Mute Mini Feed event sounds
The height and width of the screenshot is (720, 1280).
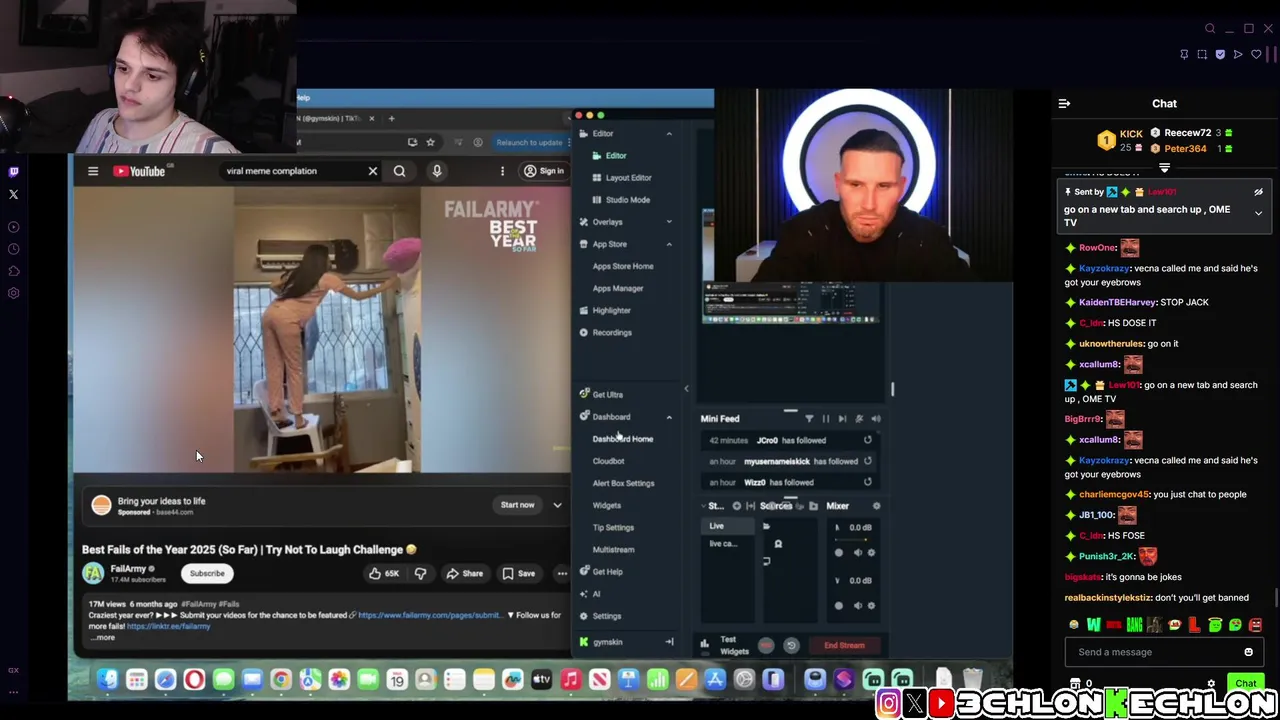pos(876,419)
